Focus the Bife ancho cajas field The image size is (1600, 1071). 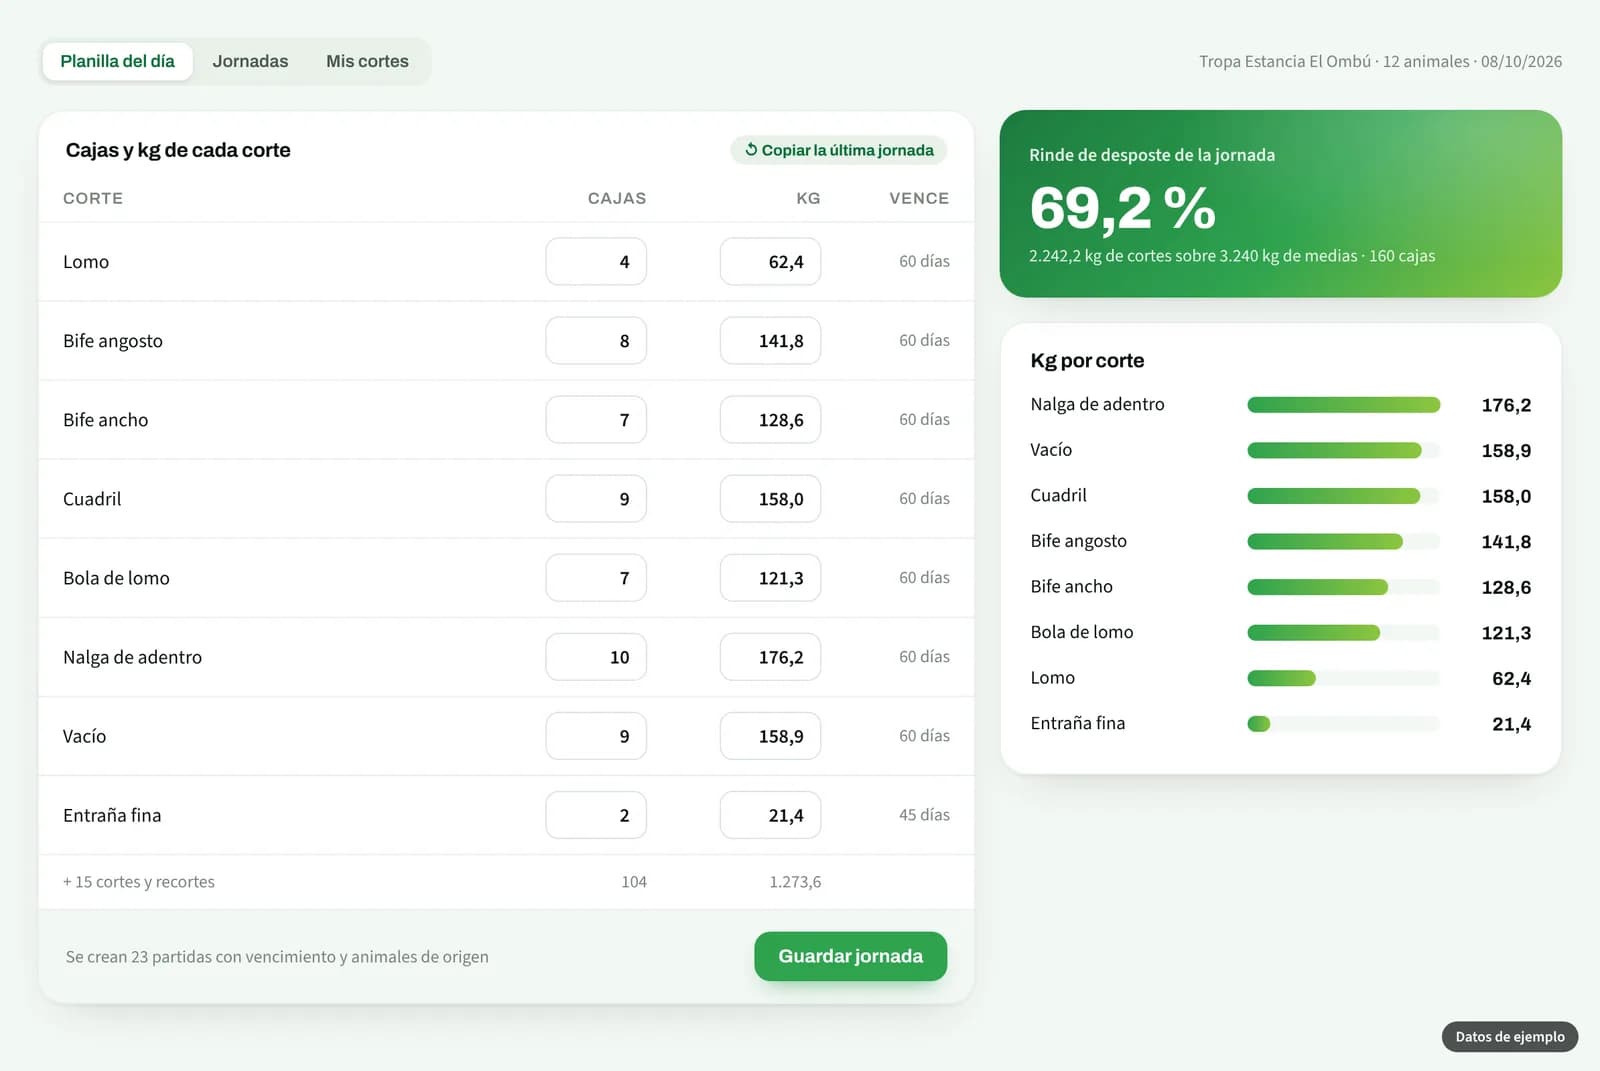coord(596,419)
